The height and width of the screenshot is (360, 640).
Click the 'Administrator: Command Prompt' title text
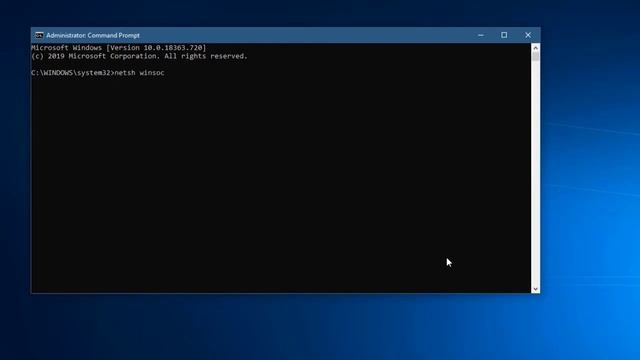click(93, 36)
